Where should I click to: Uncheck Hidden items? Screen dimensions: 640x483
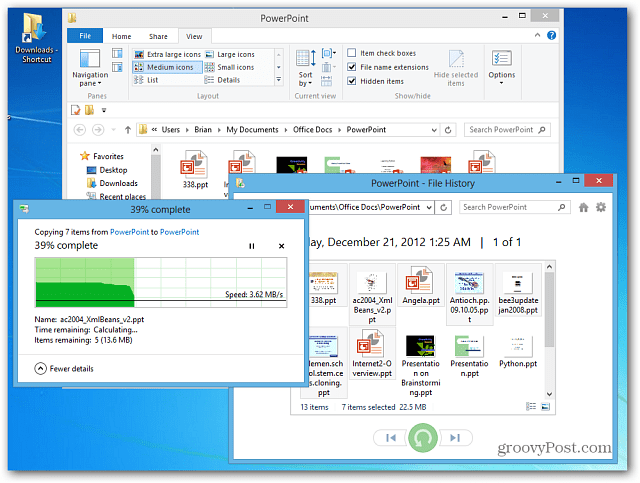[375, 81]
